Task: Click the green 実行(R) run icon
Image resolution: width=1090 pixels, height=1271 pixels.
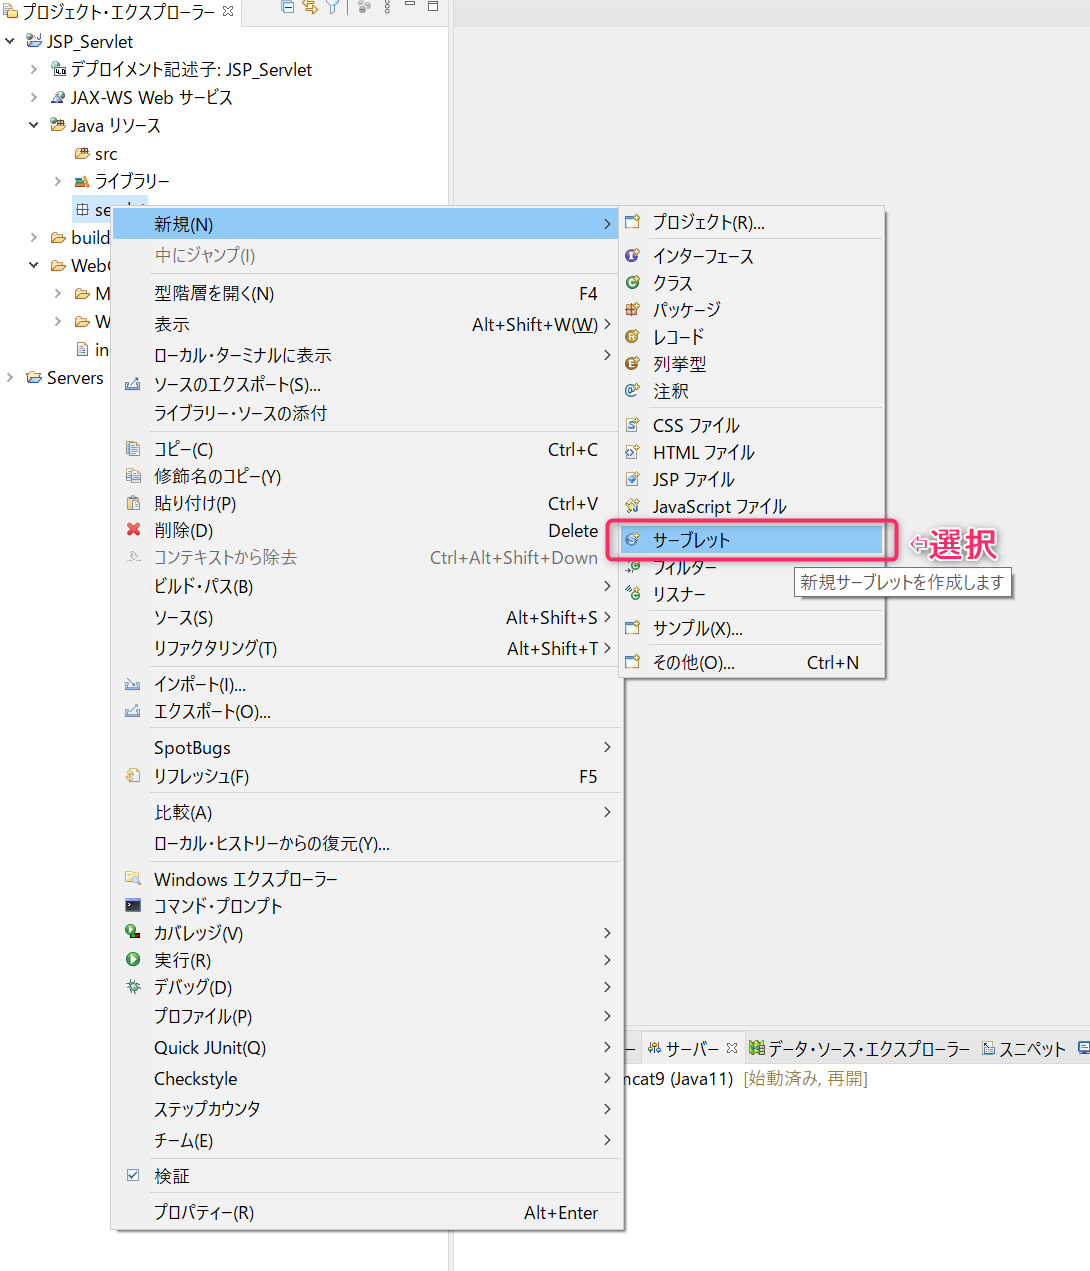Action: [133, 960]
